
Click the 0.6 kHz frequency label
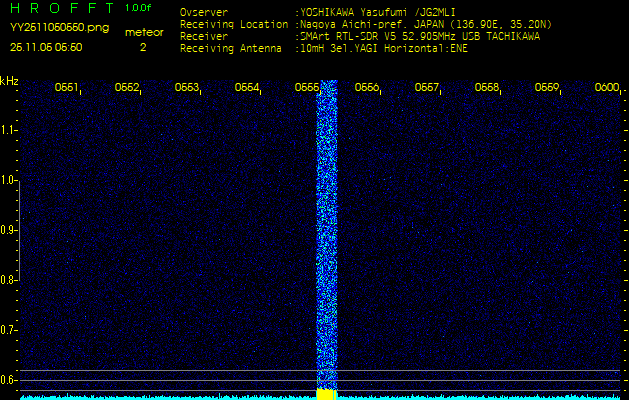(x=8, y=380)
